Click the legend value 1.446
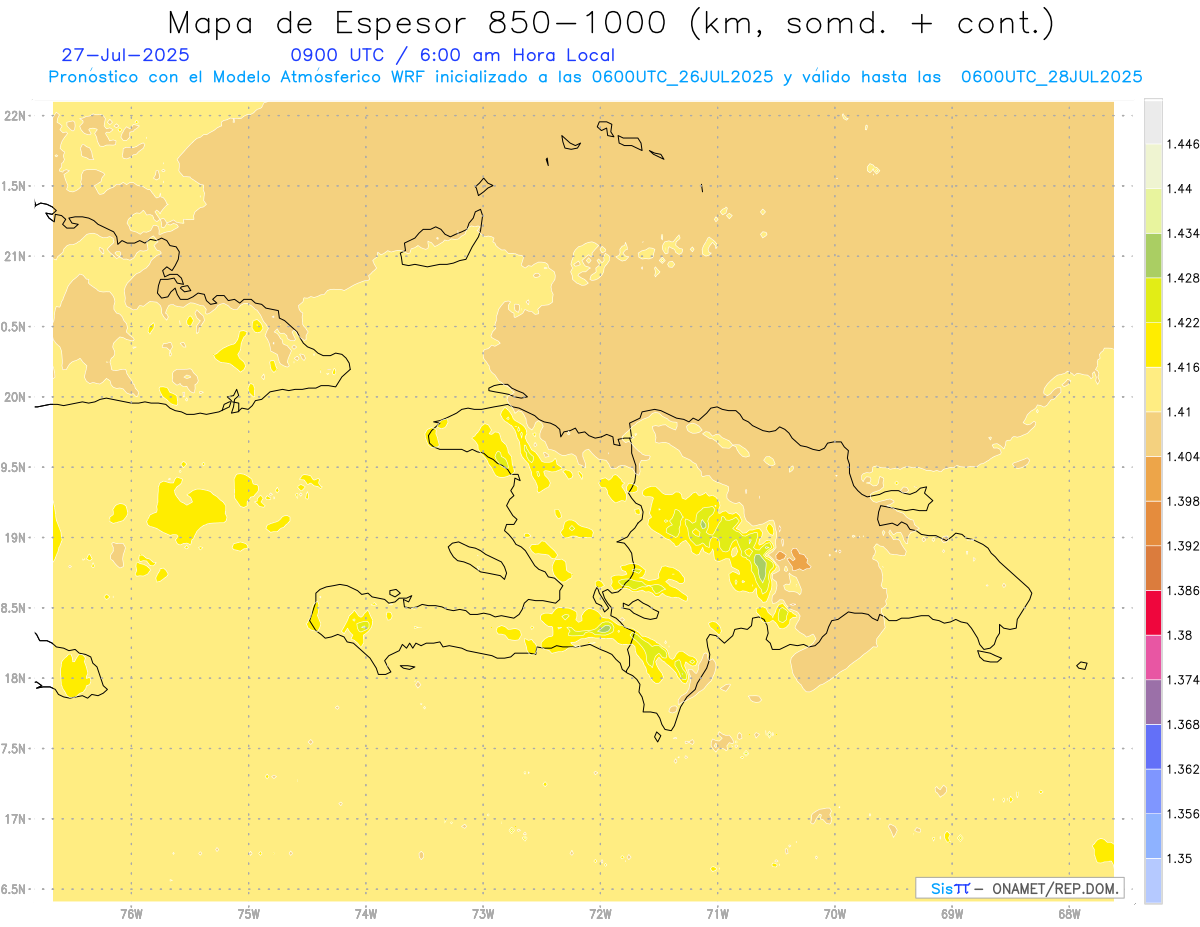 1183,144
